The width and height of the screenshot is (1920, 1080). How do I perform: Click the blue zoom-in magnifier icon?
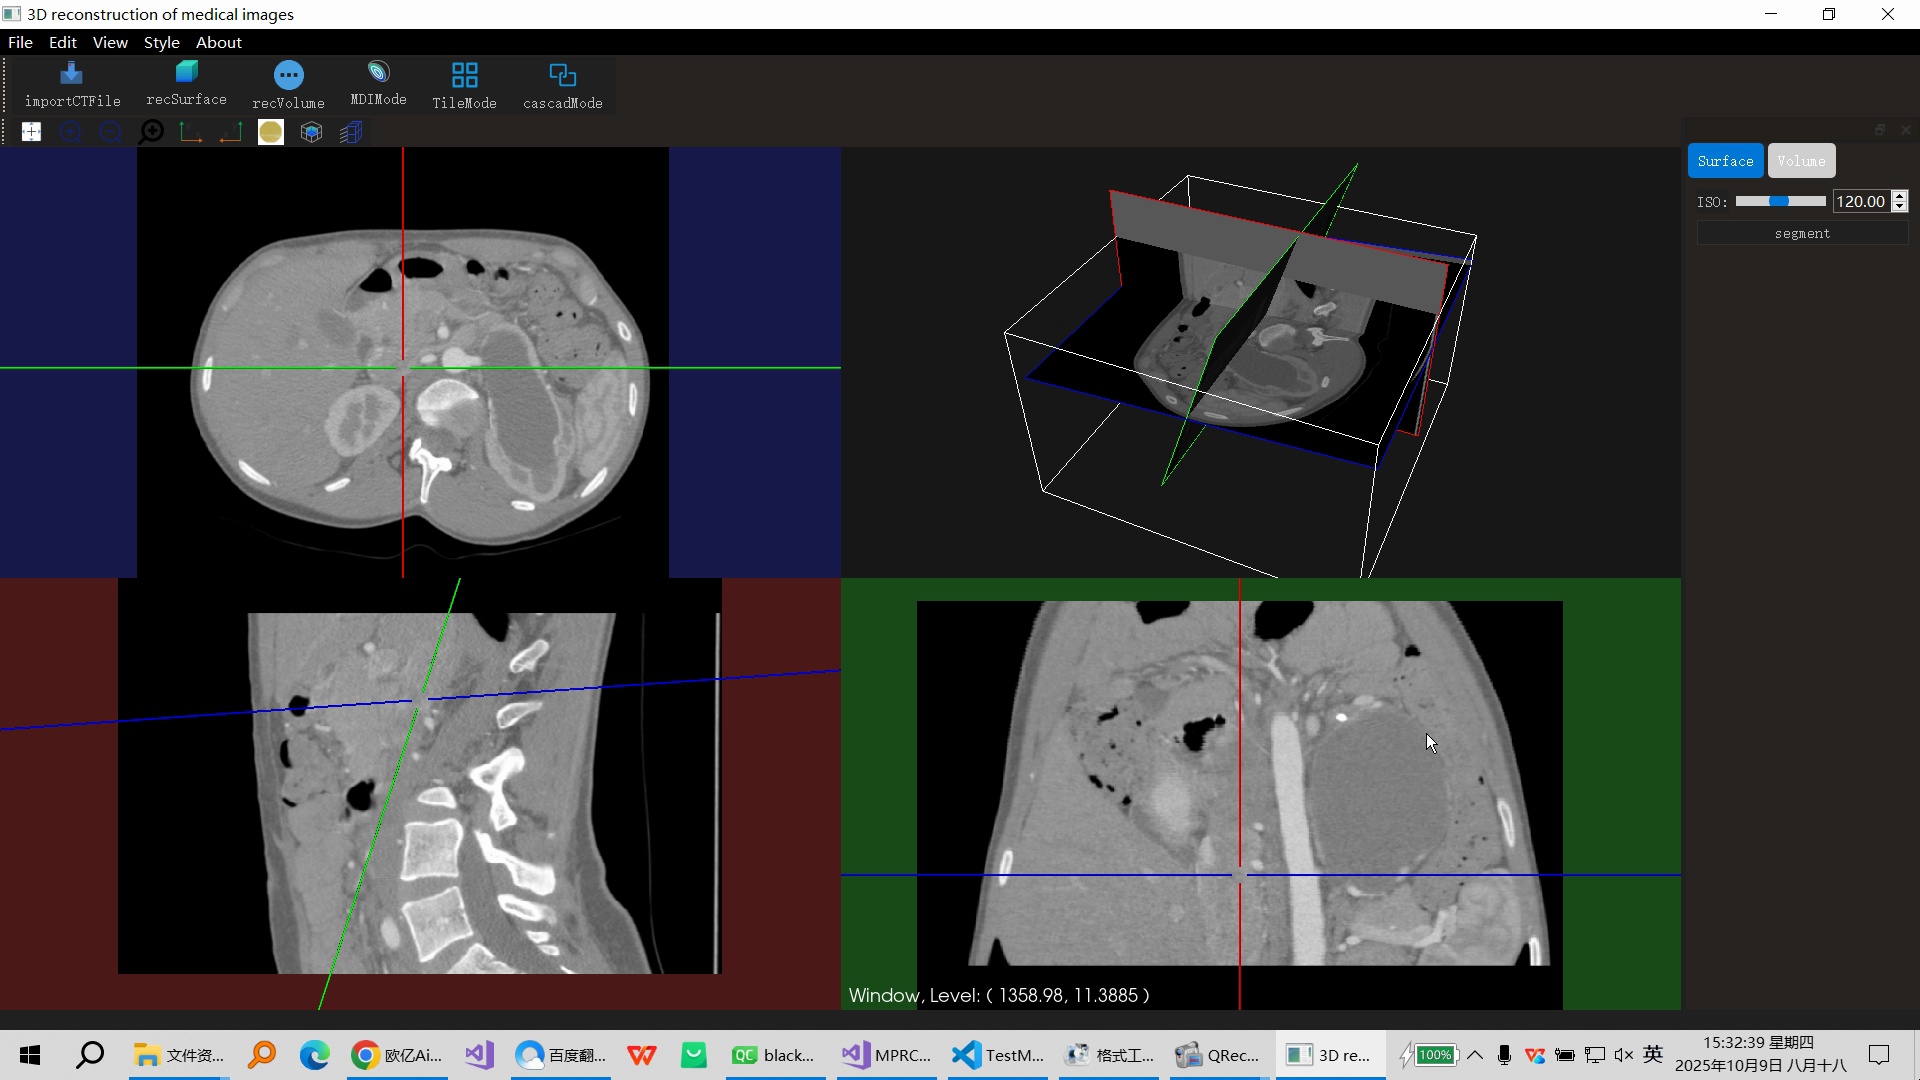71,132
